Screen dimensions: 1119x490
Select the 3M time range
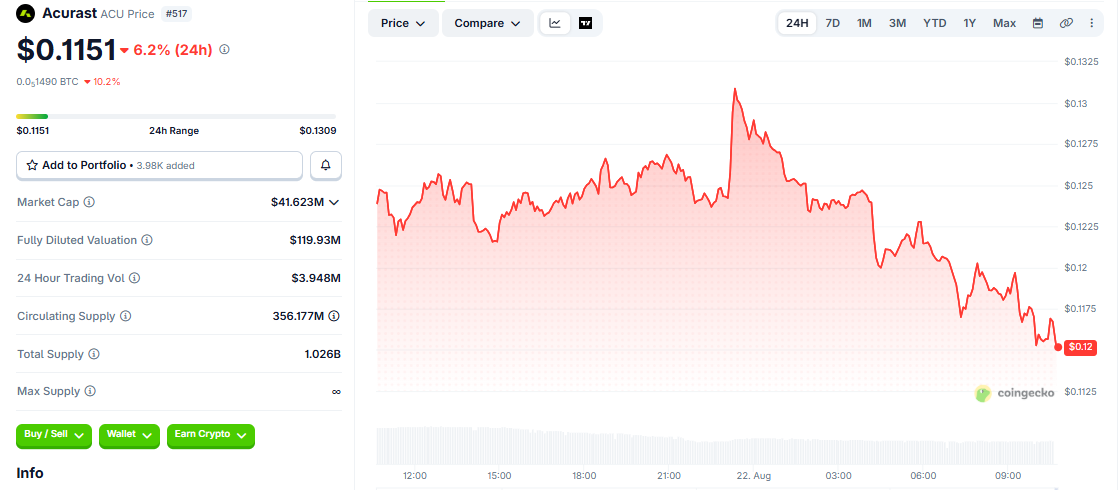[x=898, y=23]
